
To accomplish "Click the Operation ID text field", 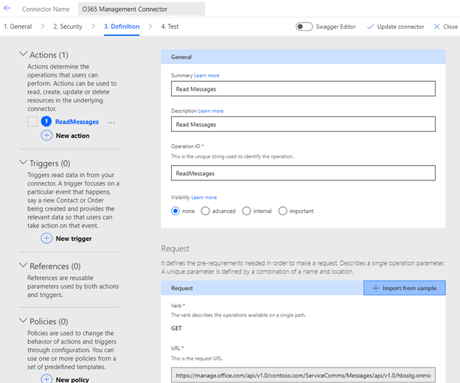I will [x=303, y=173].
